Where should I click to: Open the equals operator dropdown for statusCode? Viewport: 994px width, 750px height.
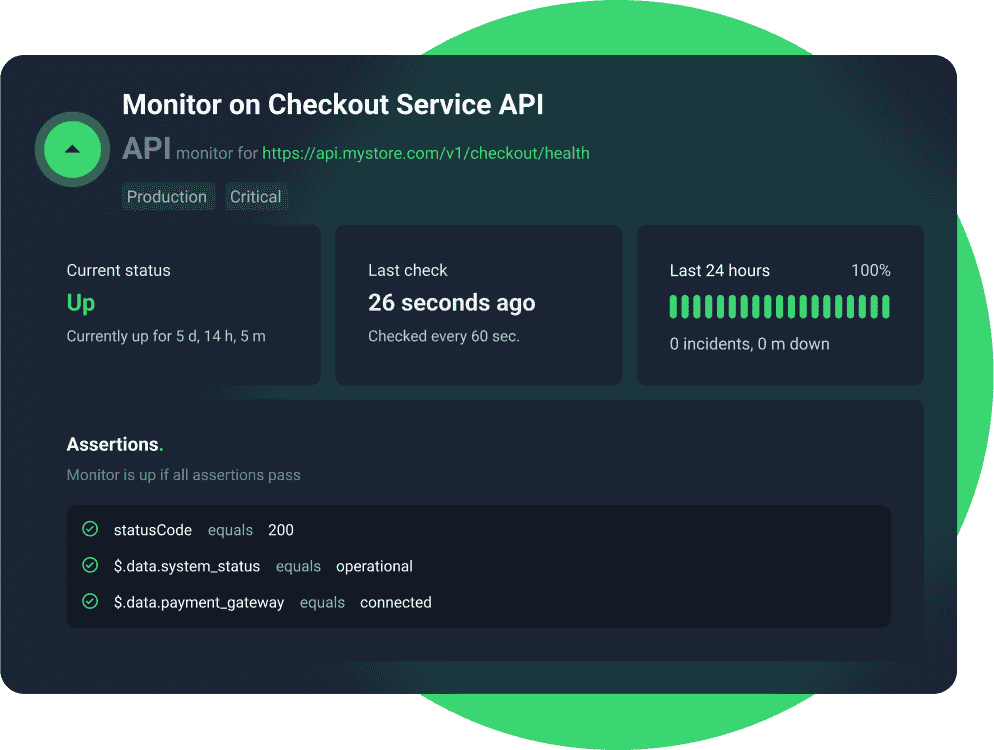230,530
